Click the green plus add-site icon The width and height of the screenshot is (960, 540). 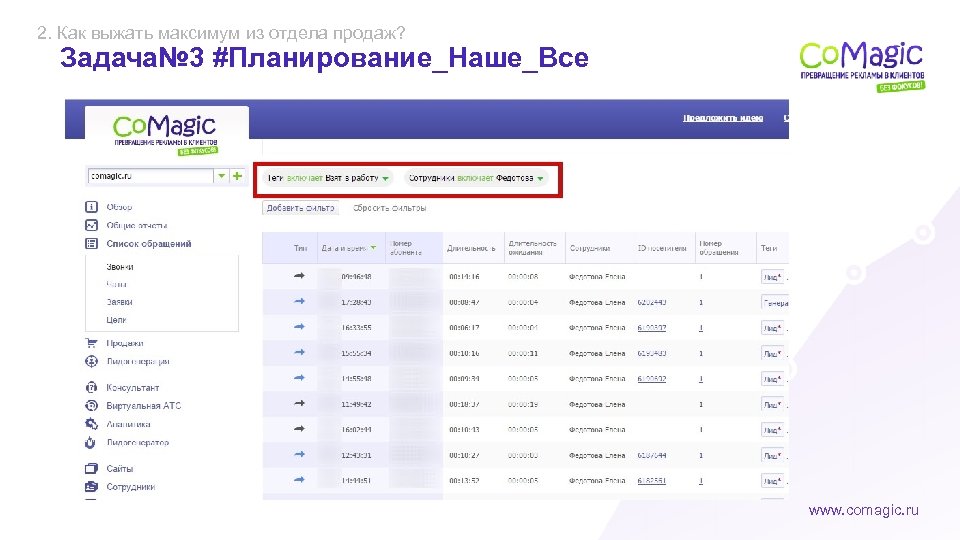point(238,176)
